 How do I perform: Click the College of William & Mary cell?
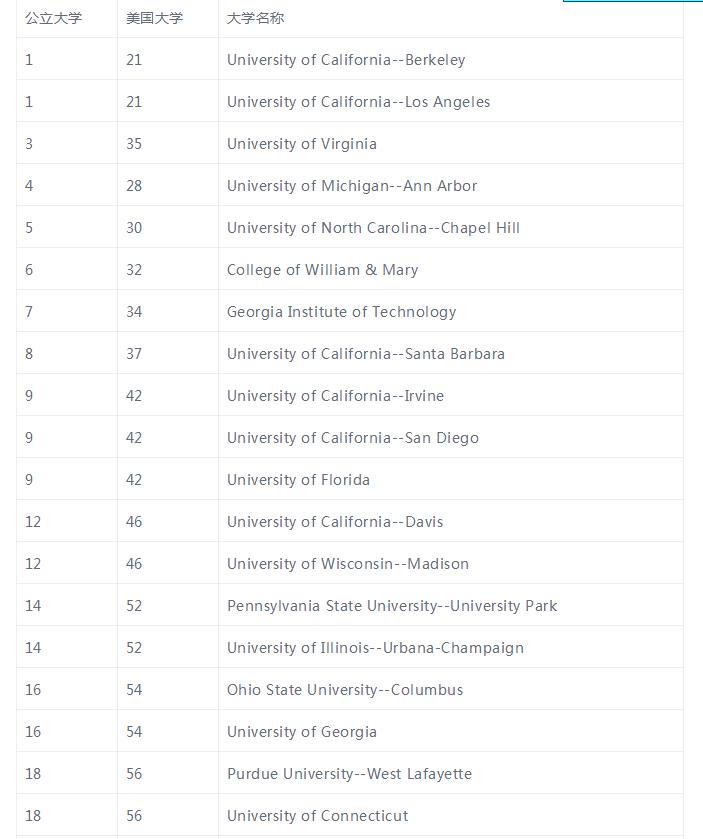pyautogui.click(x=322, y=270)
